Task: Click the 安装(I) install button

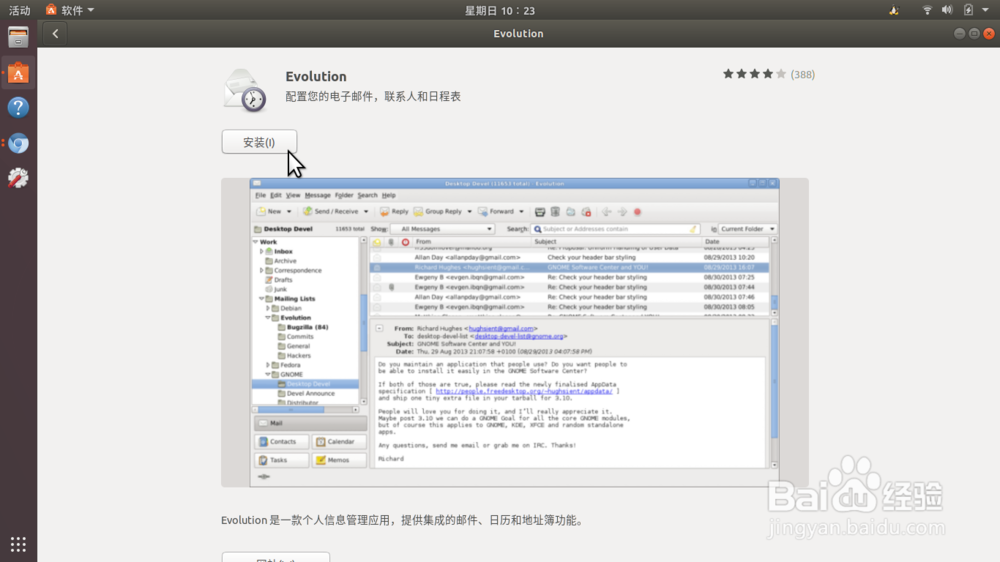Action: (x=259, y=142)
